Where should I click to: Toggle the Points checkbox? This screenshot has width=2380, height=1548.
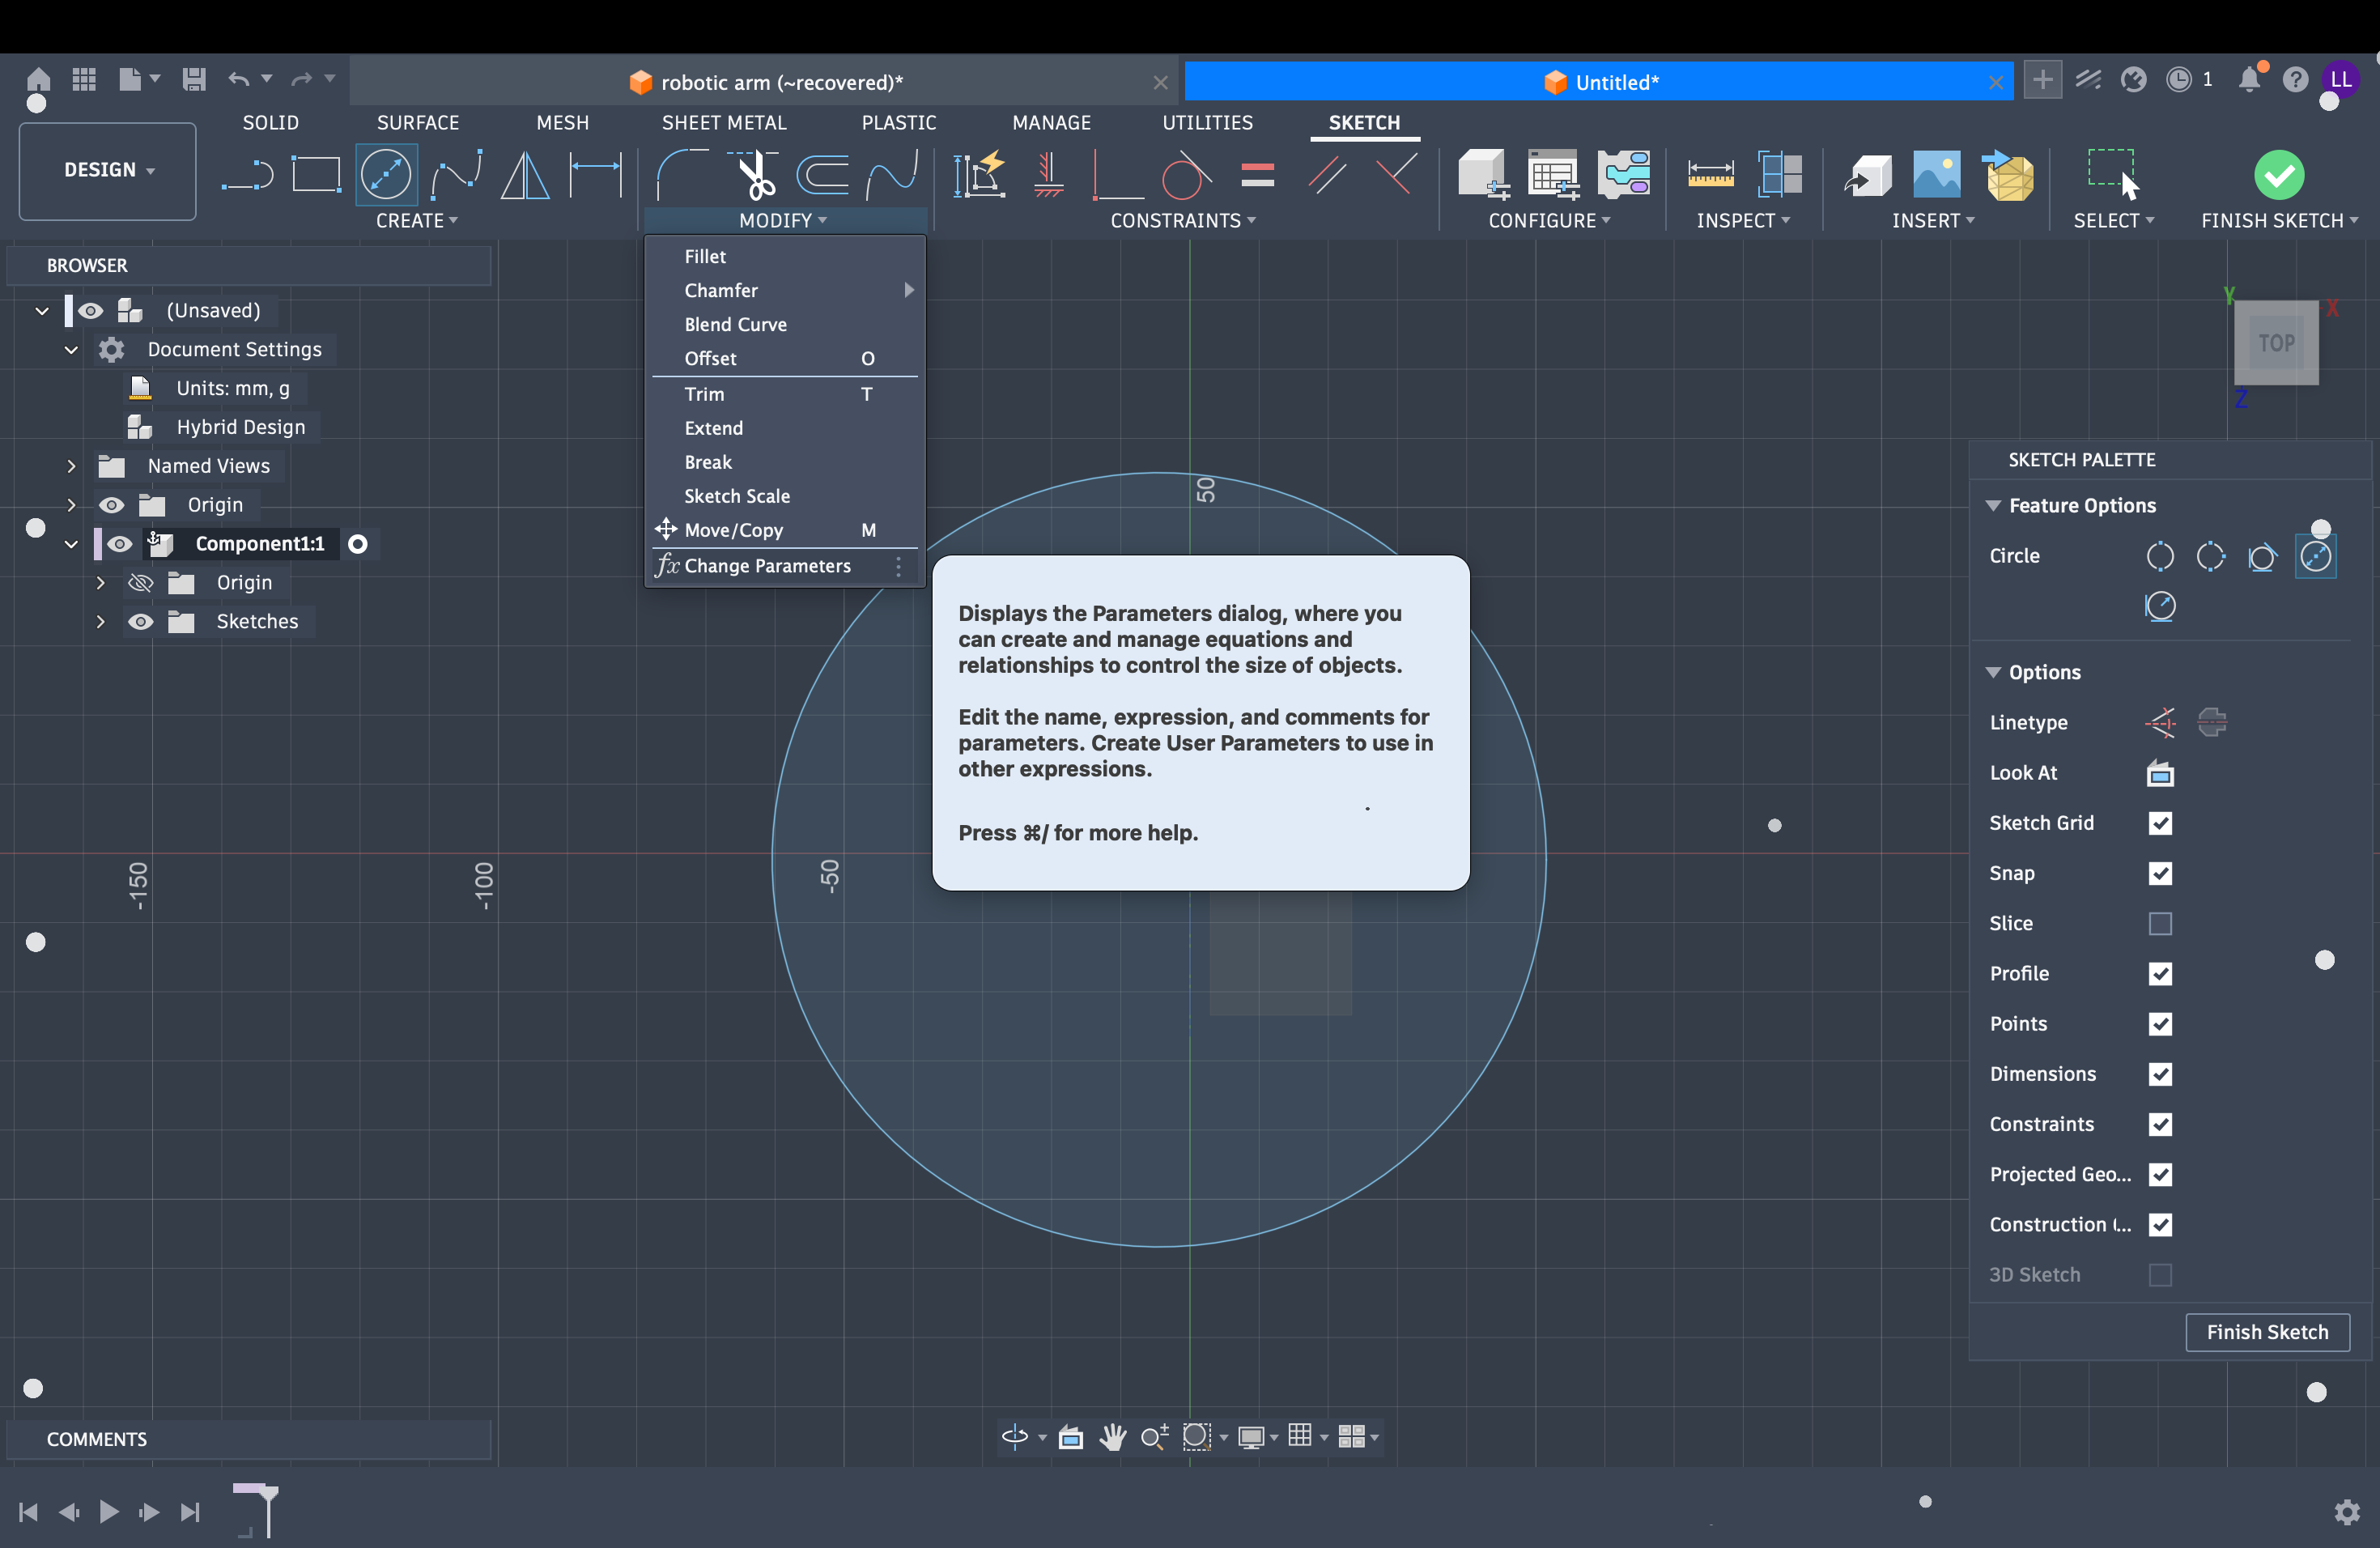pos(2160,1024)
